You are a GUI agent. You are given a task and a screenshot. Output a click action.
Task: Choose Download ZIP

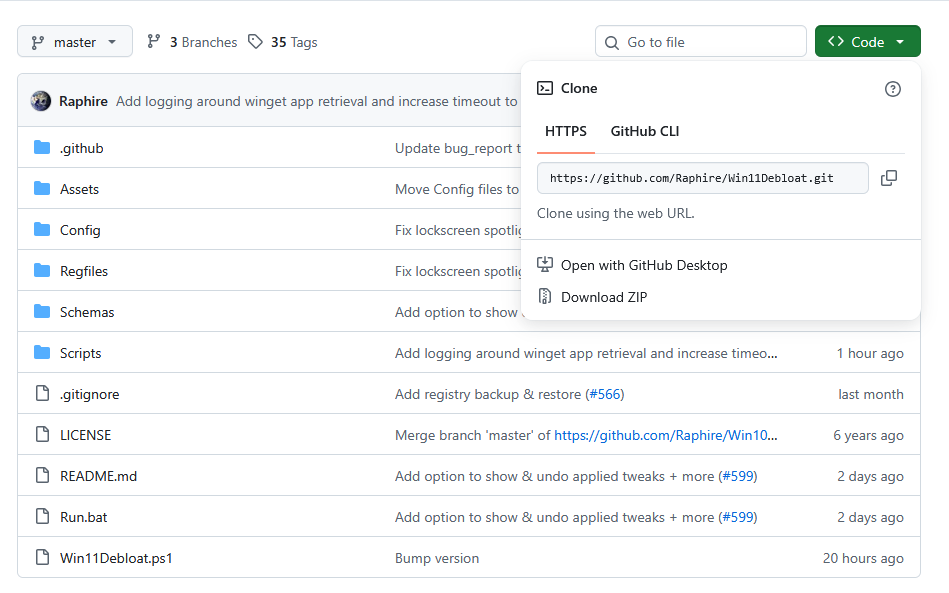pyautogui.click(x=604, y=297)
